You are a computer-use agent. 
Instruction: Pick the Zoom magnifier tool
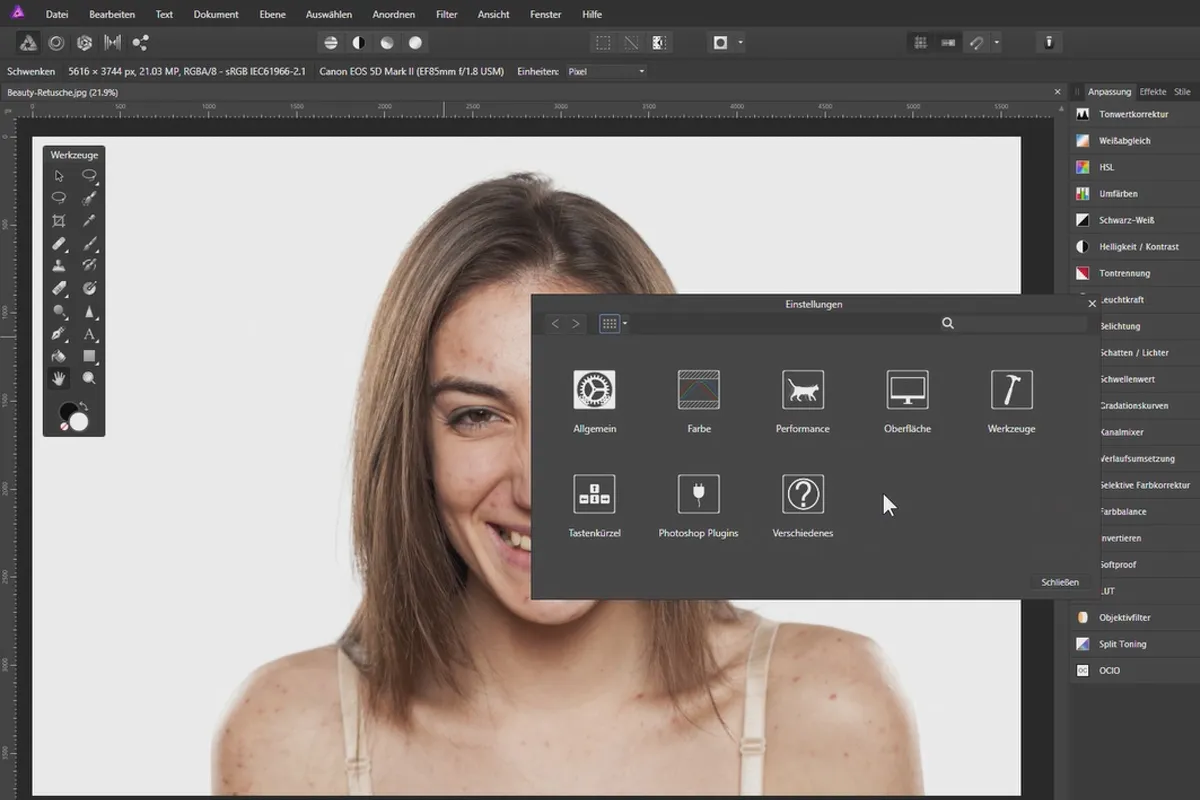pos(89,378)
